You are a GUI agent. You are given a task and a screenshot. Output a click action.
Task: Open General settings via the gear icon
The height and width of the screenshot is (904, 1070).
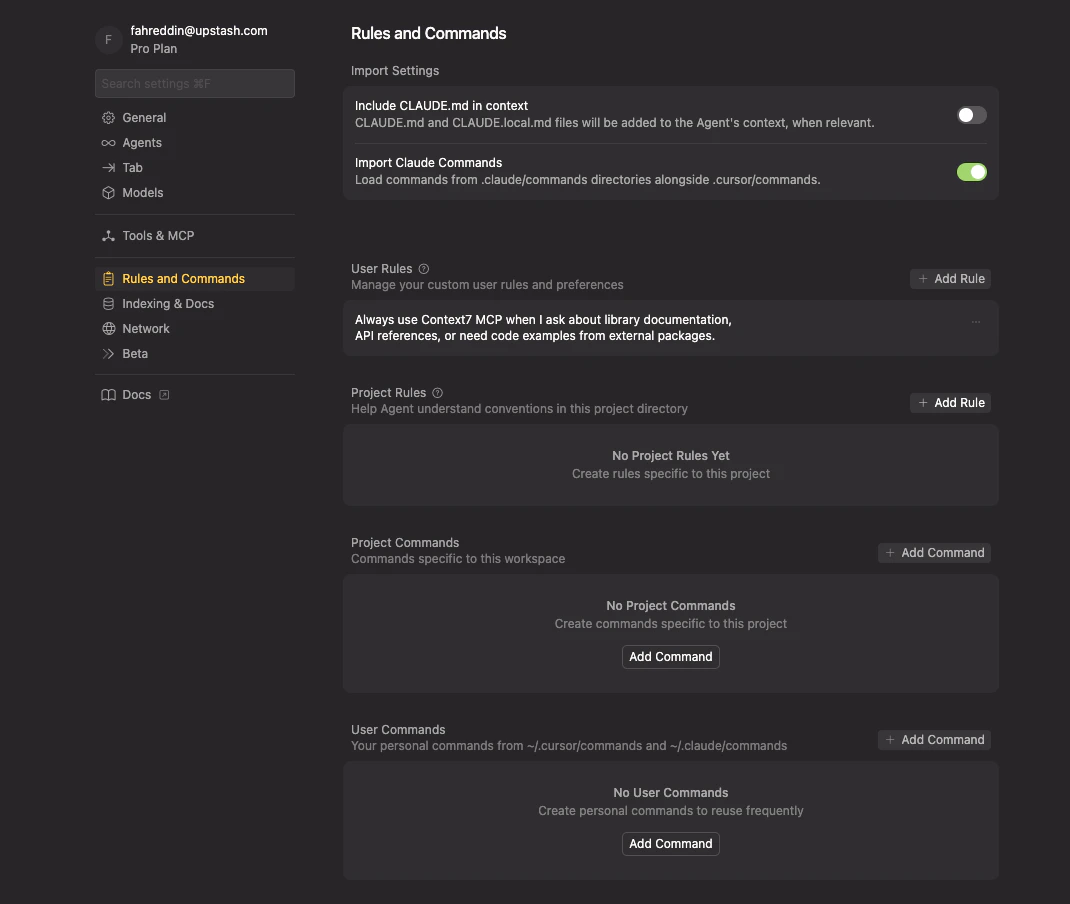pyautogui.click(x=108, y=117)
